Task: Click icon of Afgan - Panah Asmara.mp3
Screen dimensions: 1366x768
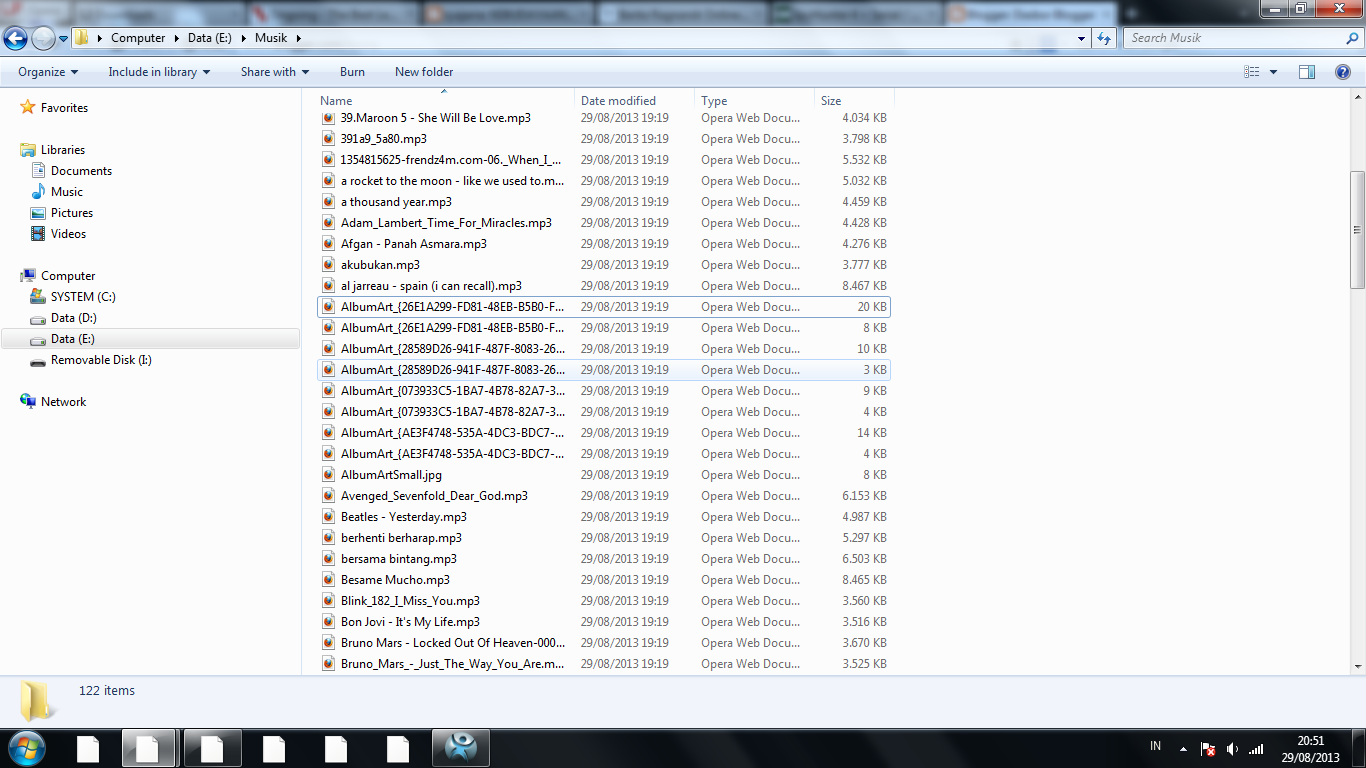Action: click(328, 244)
